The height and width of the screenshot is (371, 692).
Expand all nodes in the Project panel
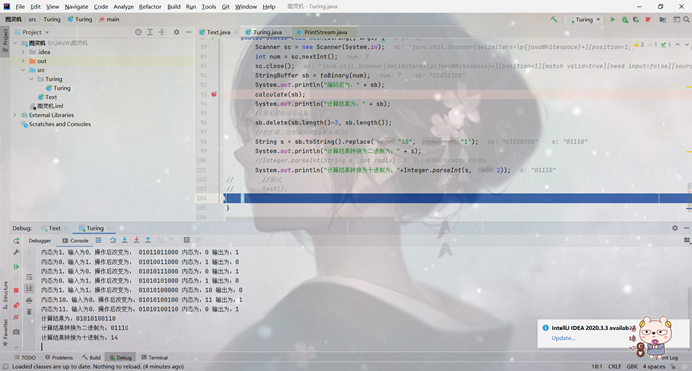(x=150, y=32)
